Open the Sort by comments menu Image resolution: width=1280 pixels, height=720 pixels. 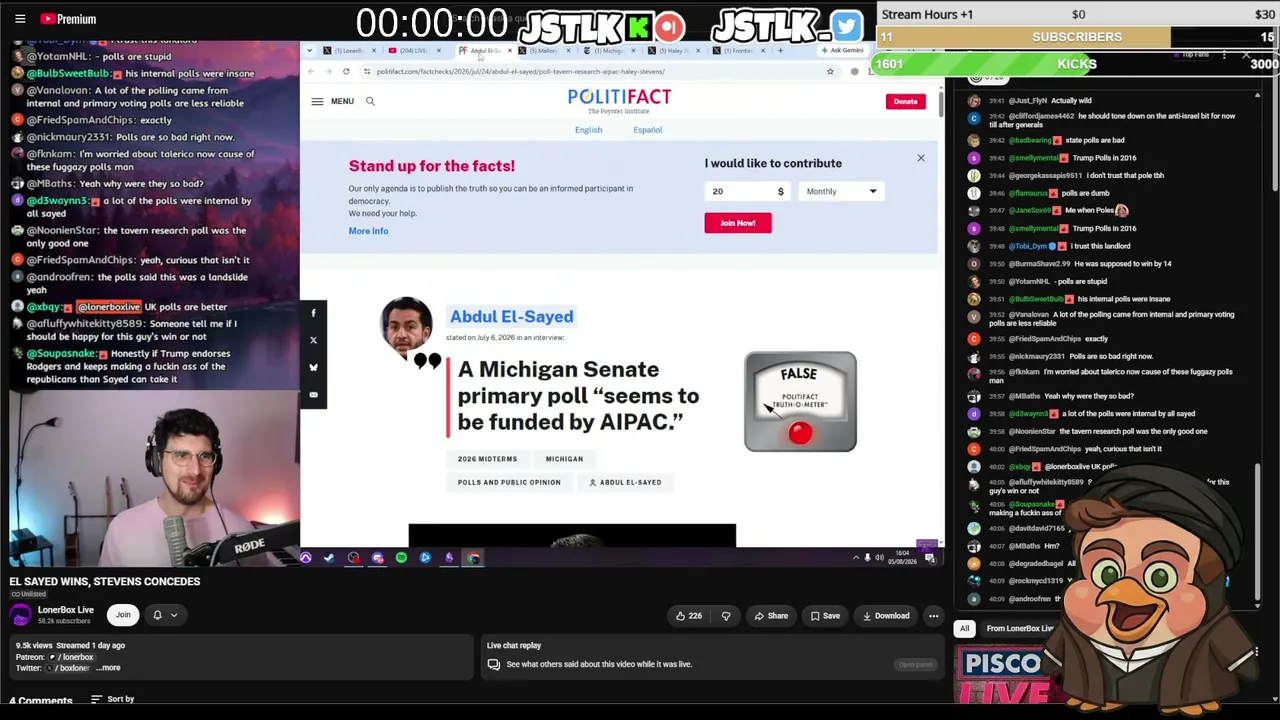(x=112, y=699)
